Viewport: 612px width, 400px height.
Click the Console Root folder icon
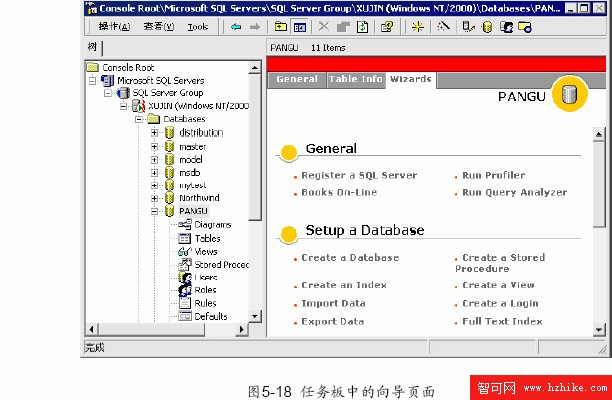pos(93,67)
